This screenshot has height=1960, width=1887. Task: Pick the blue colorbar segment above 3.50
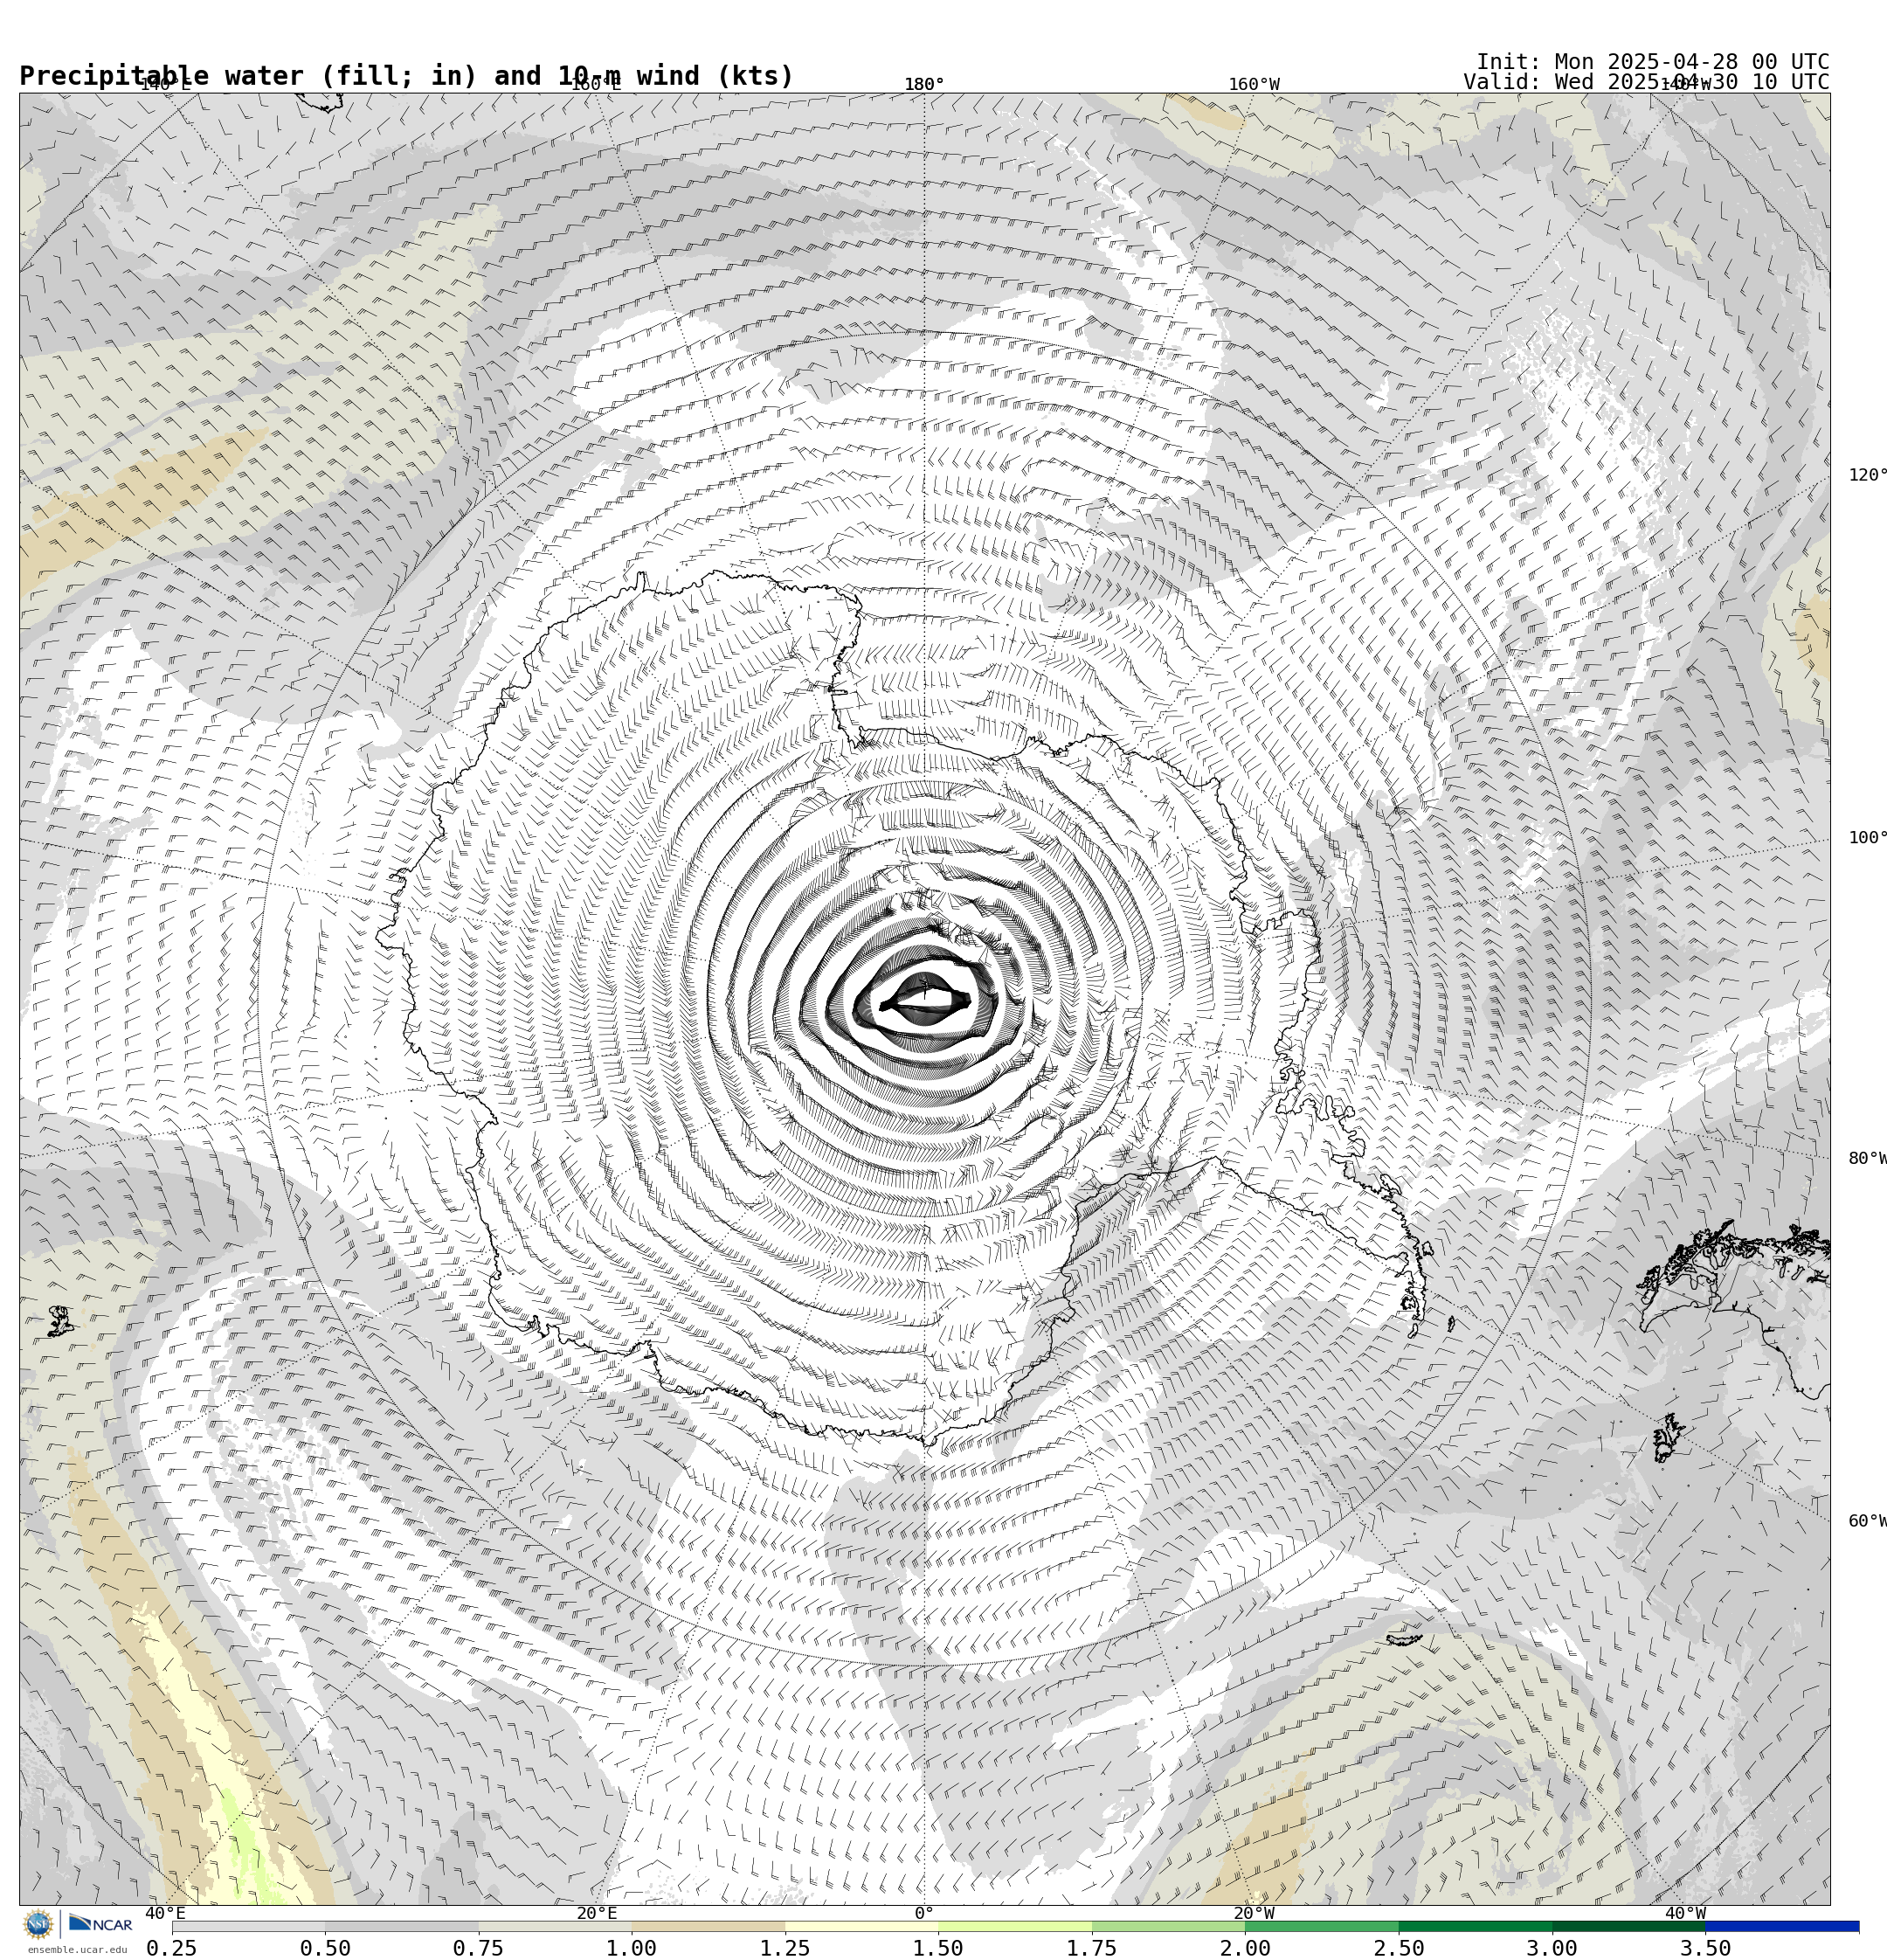click(x=1782, y=1926)
